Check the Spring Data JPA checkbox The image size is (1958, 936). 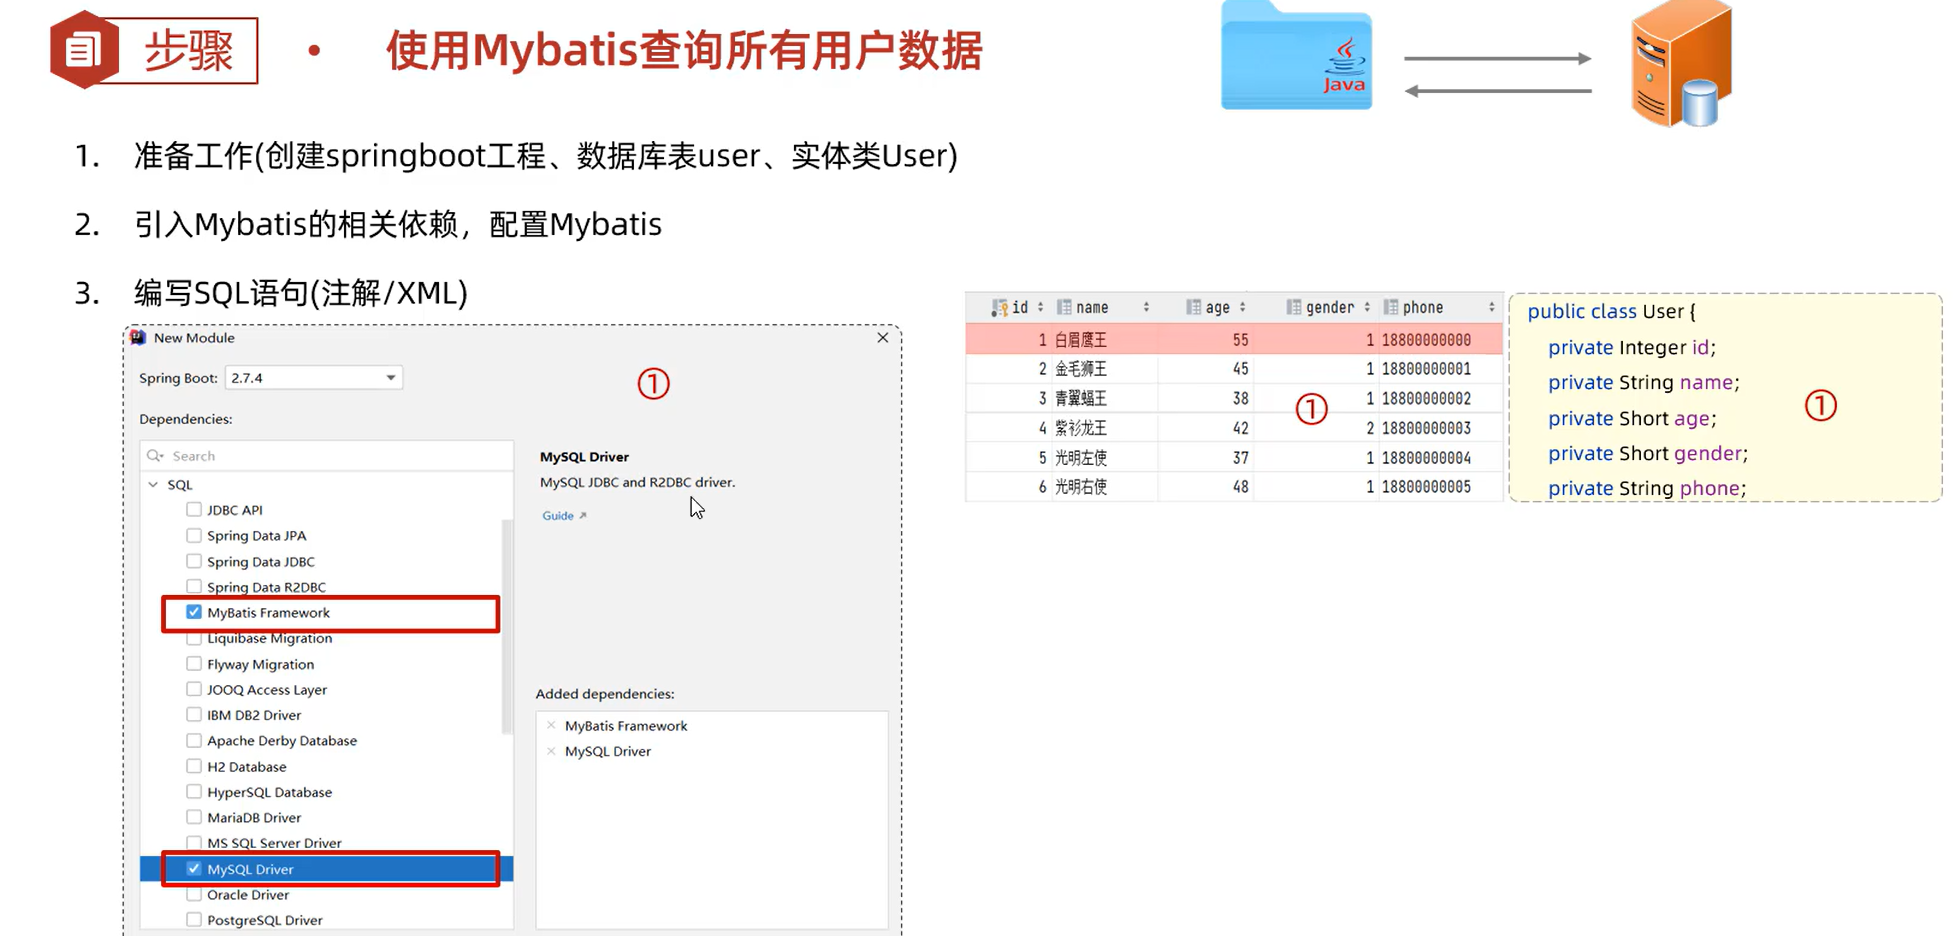pyautogui.click(x=194, y=536)
